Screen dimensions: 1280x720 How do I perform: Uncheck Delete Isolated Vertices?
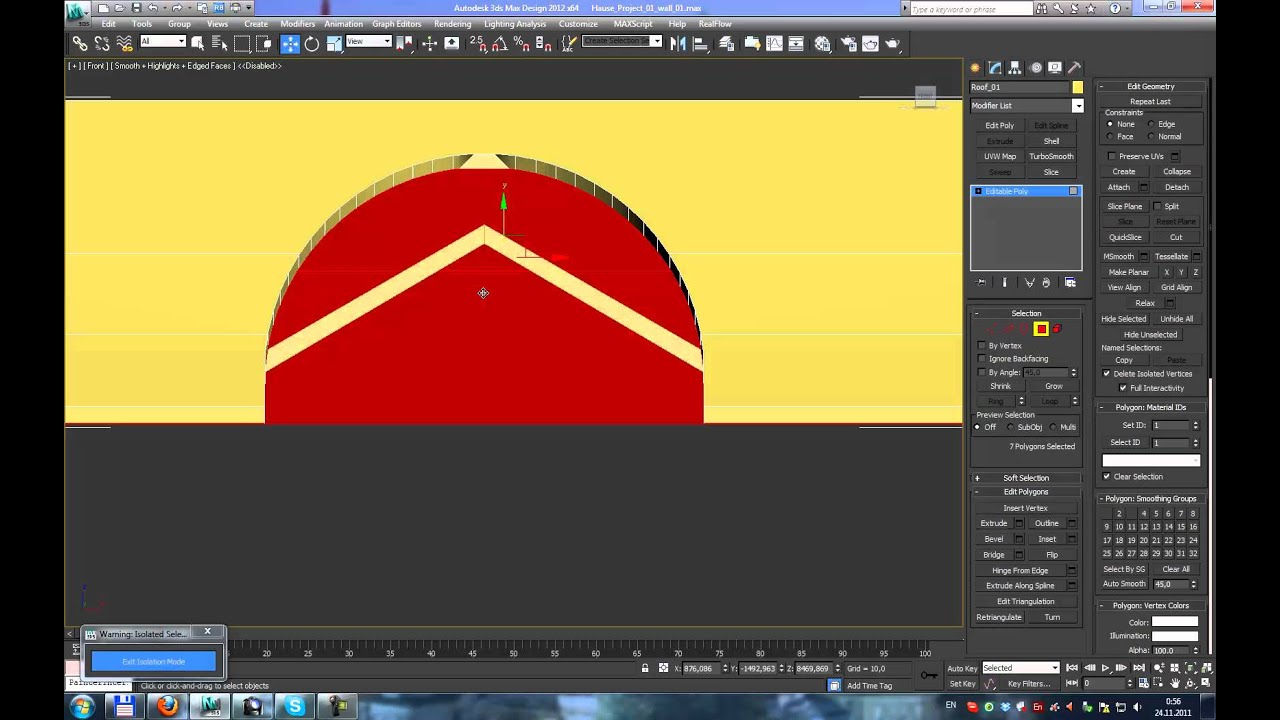coord(1107,374)
